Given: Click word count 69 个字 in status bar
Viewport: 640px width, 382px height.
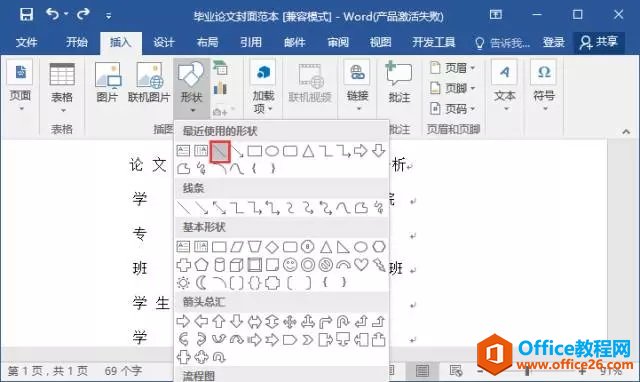Looking at the screenshot, I should click(123, 371).
